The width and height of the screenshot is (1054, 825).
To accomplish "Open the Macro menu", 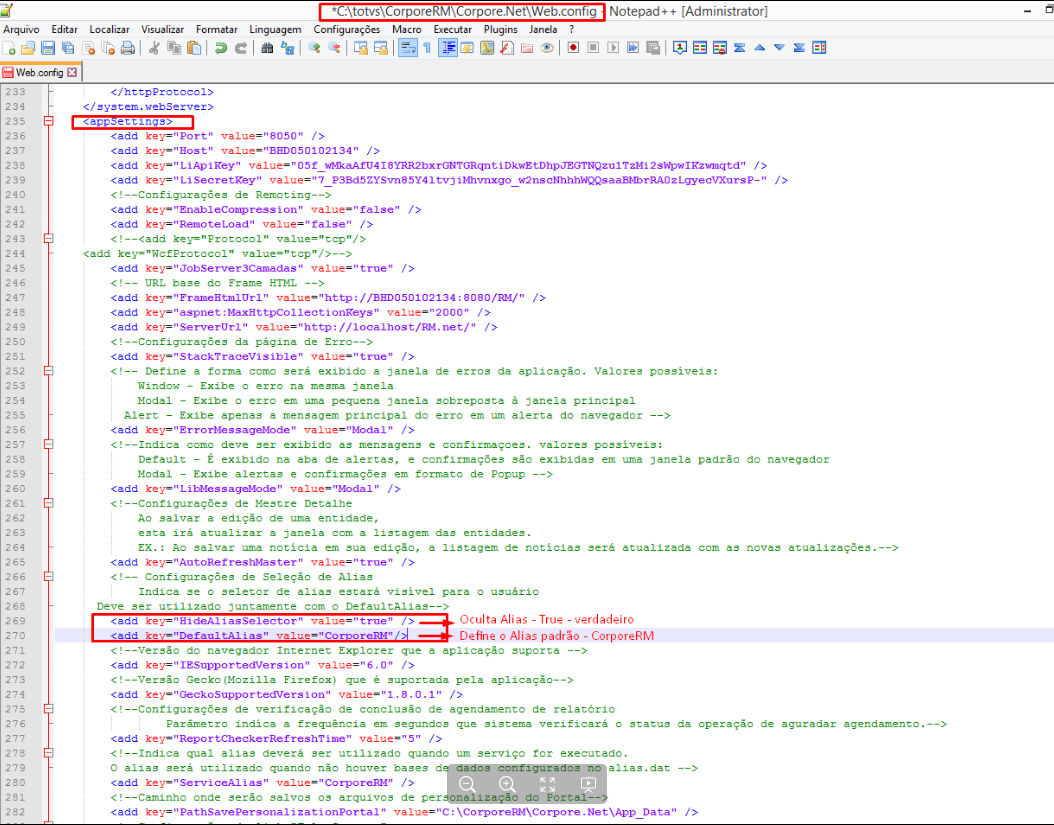I will click(407, 30).
